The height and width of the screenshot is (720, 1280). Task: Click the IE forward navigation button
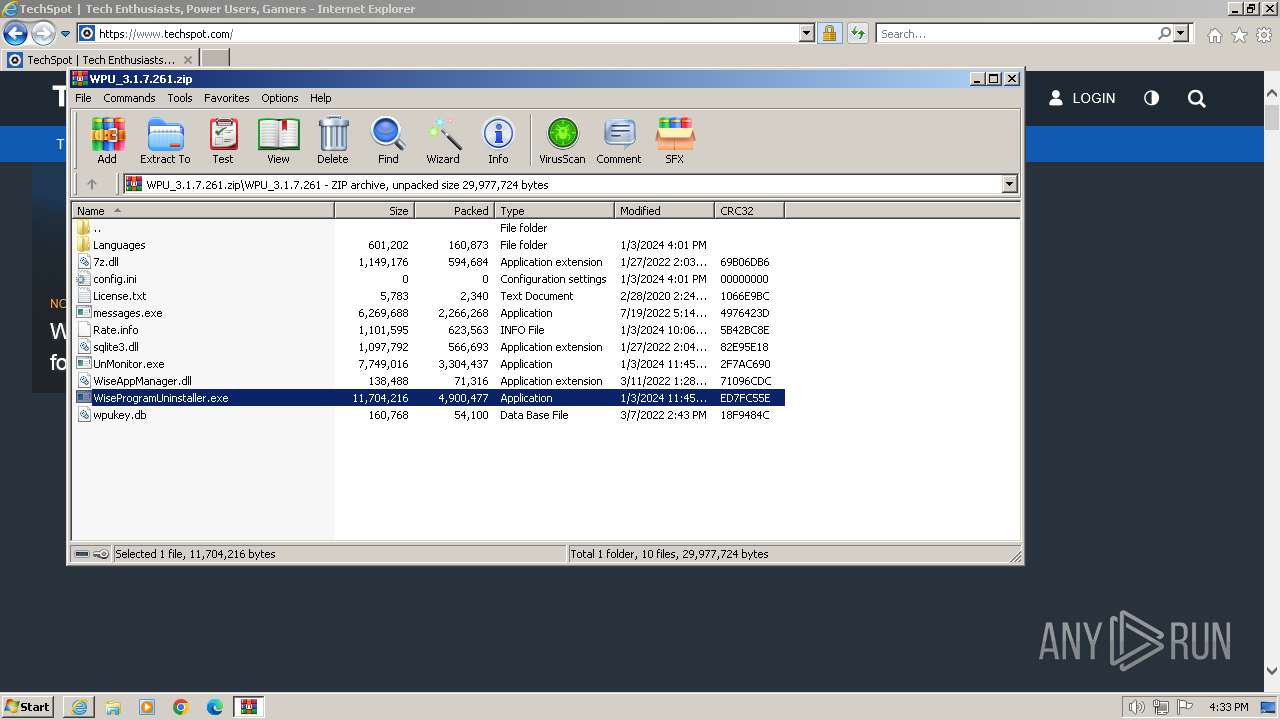(x=42, y=33)
